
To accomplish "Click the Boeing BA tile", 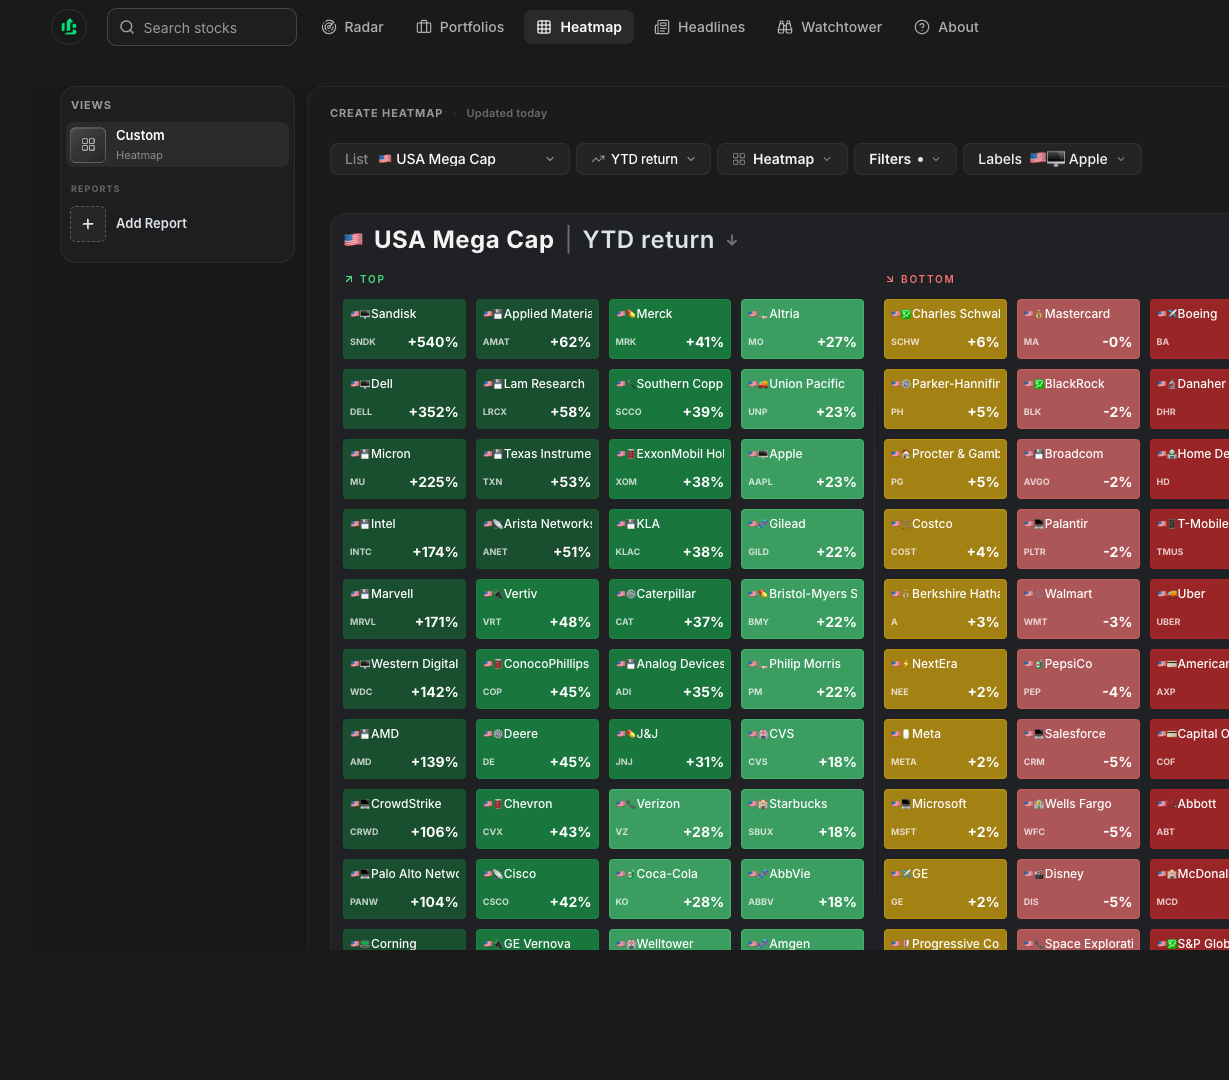I will [1190, 328].
